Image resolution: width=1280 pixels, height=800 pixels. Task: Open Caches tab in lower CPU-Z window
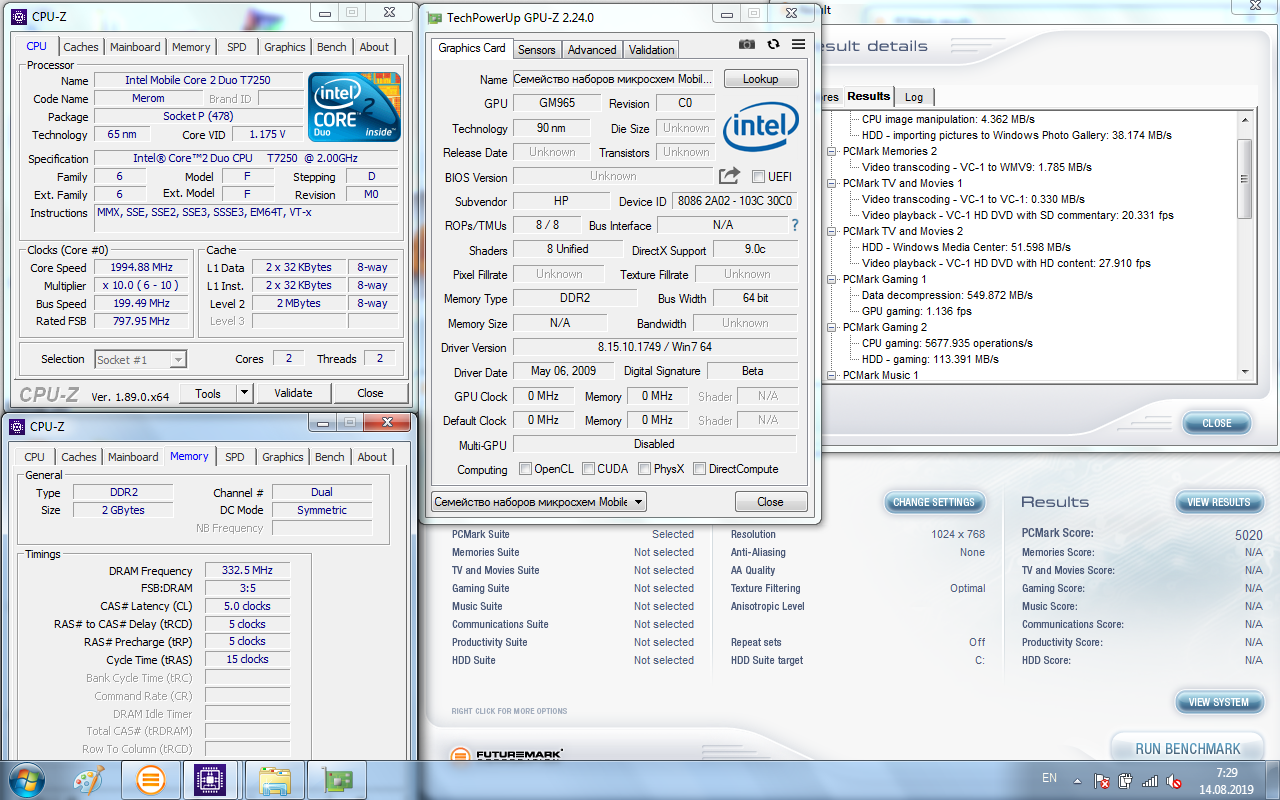click(79, 457)
